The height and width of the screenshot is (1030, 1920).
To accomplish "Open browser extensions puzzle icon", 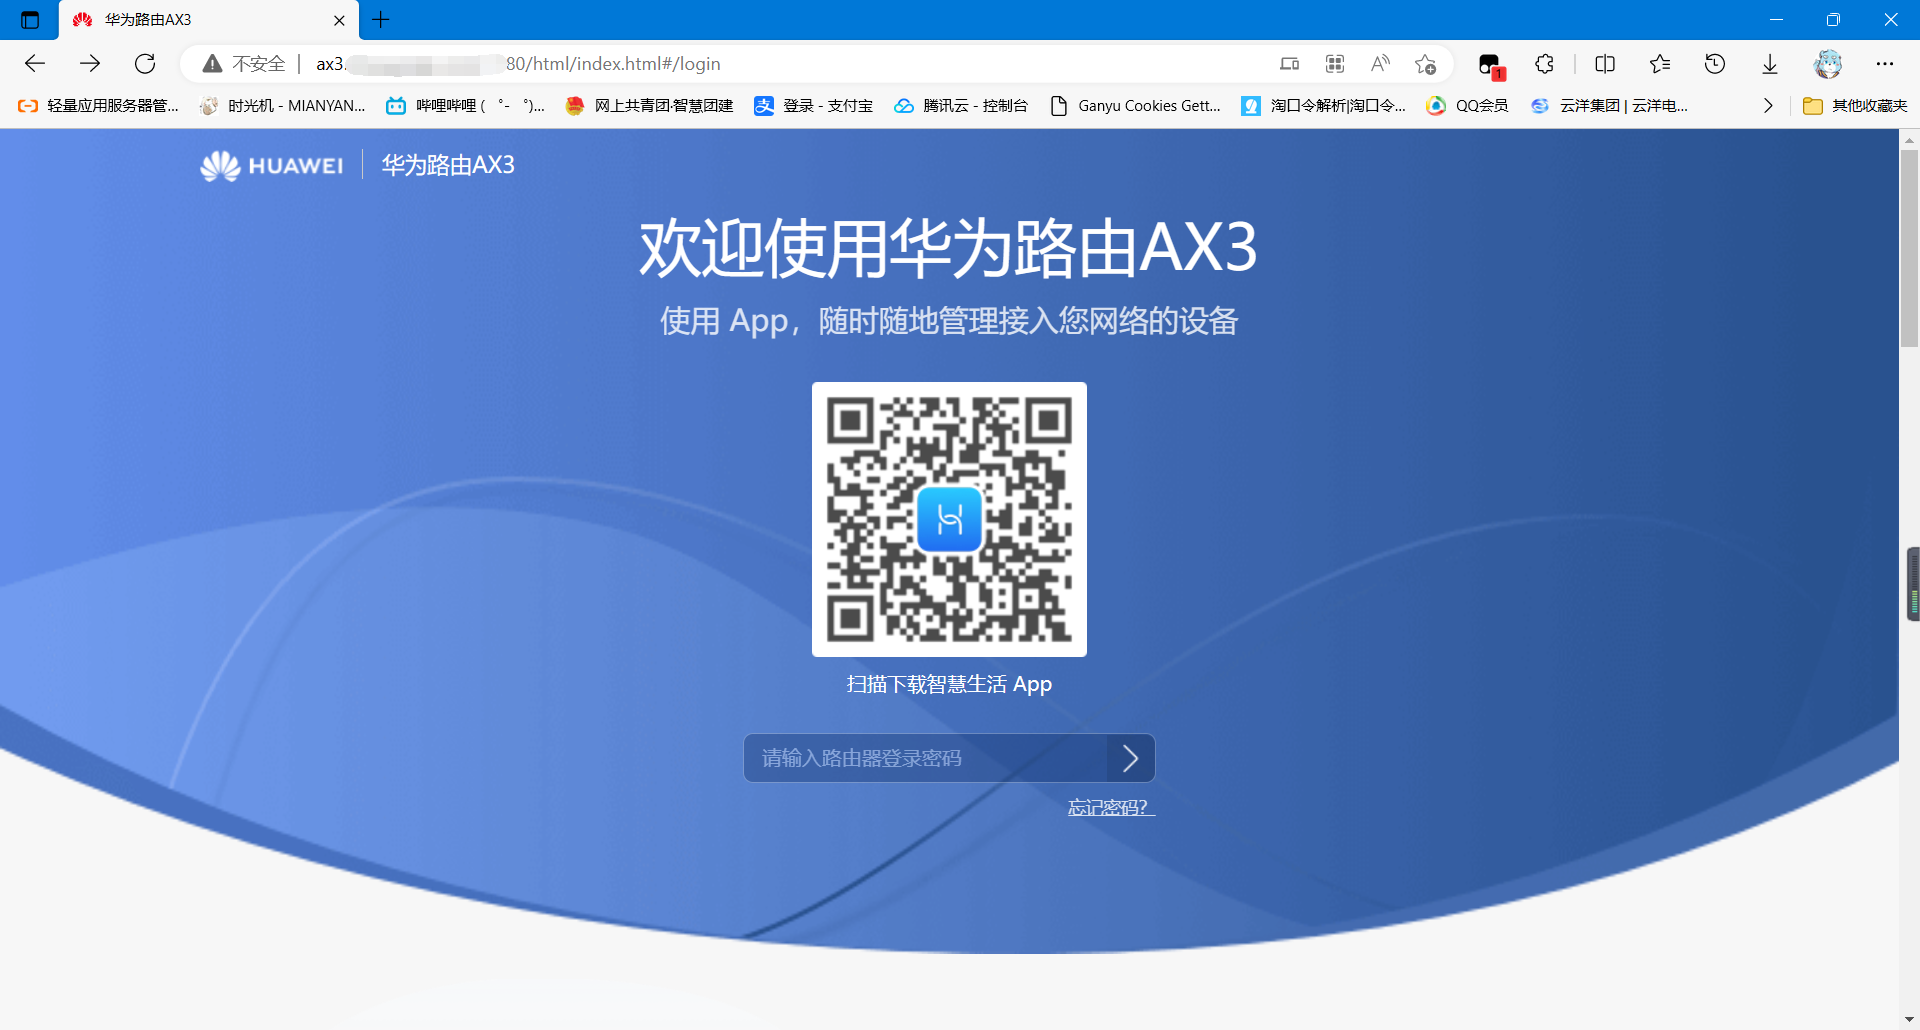I will [1544, 64].
